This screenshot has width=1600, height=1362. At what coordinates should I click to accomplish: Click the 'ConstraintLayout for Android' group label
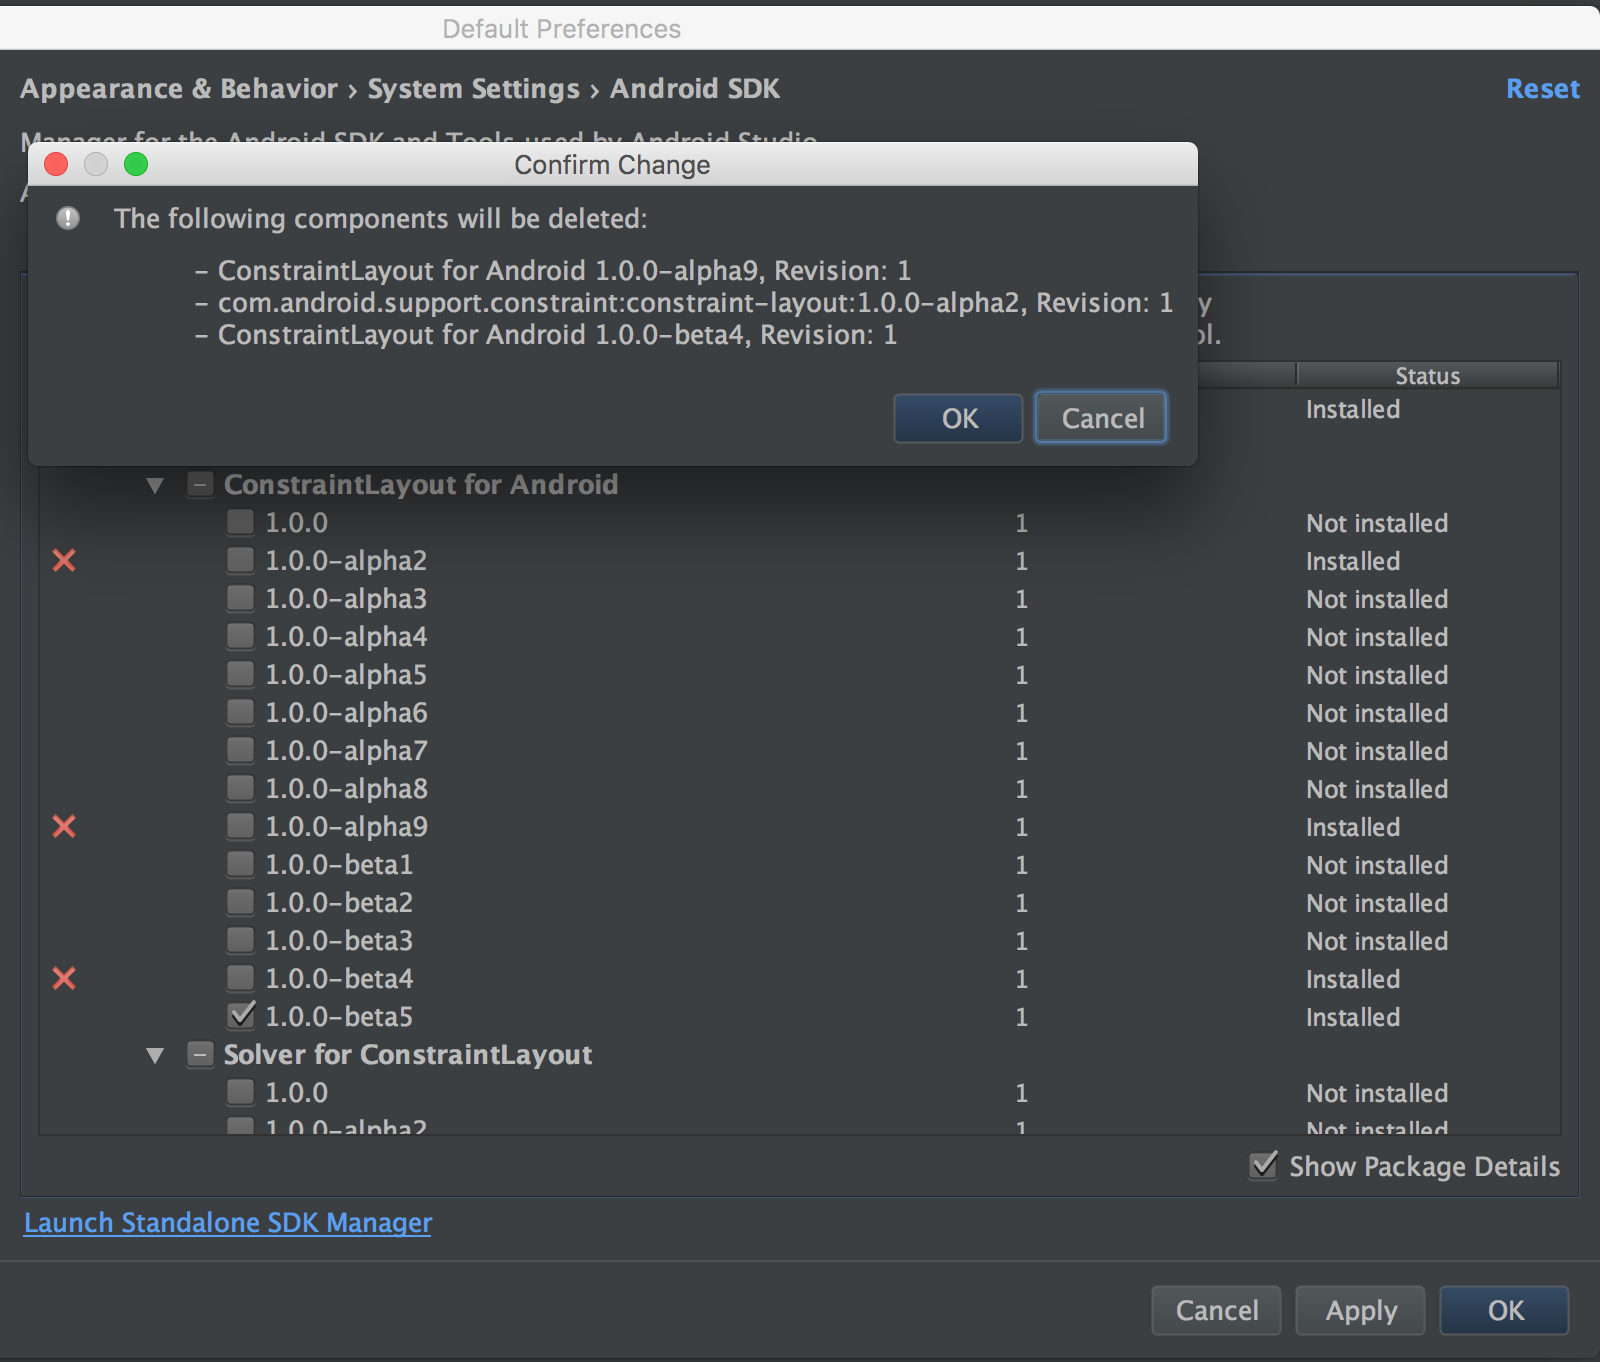coord(421,485)
